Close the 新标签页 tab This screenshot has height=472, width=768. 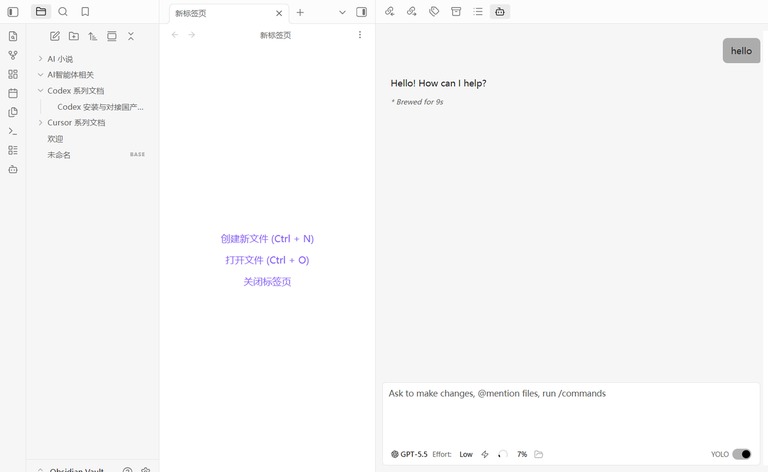[279, 13]
